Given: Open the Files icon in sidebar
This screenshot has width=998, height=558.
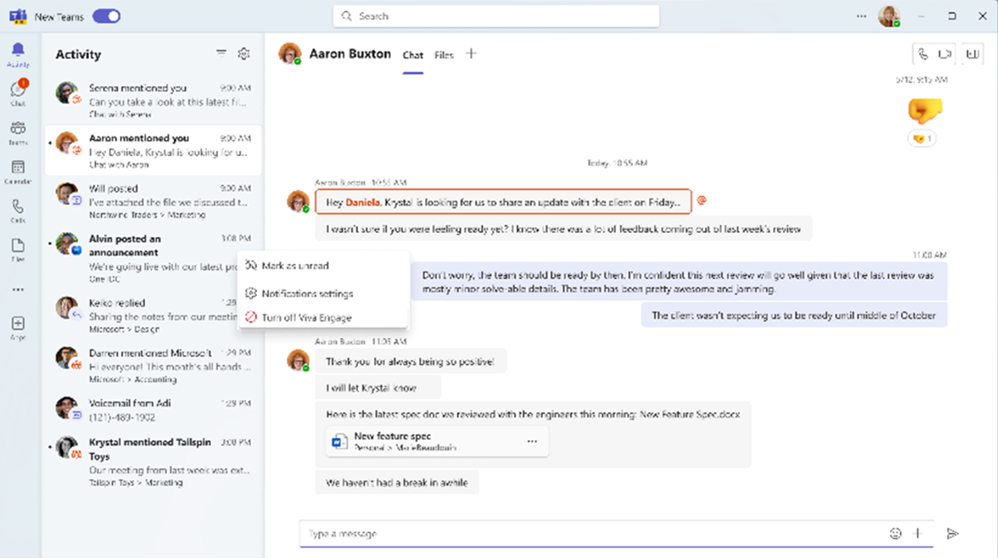Looking at the screenshot, I should [x=18, y=249].
